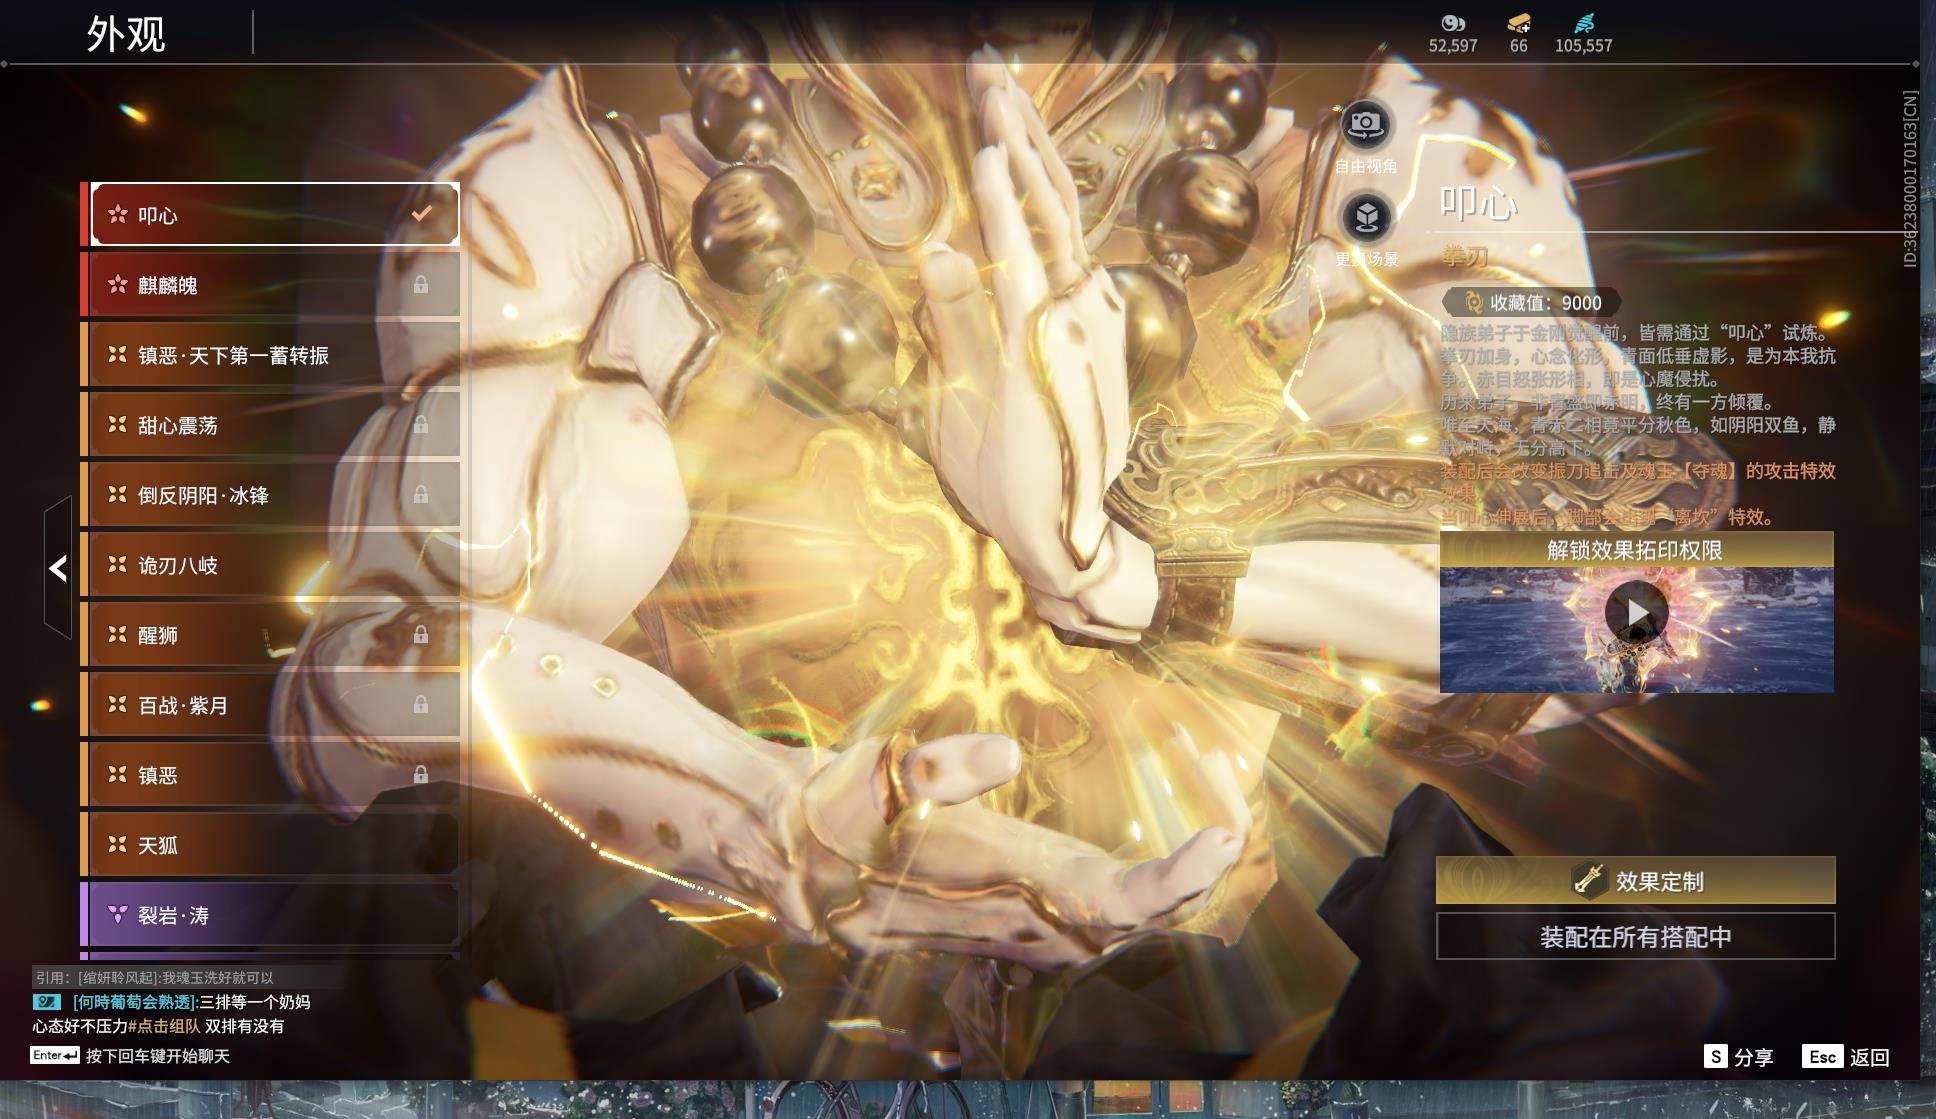
Task: Click the gold bar currency icon above 66
Action: 1518,22
